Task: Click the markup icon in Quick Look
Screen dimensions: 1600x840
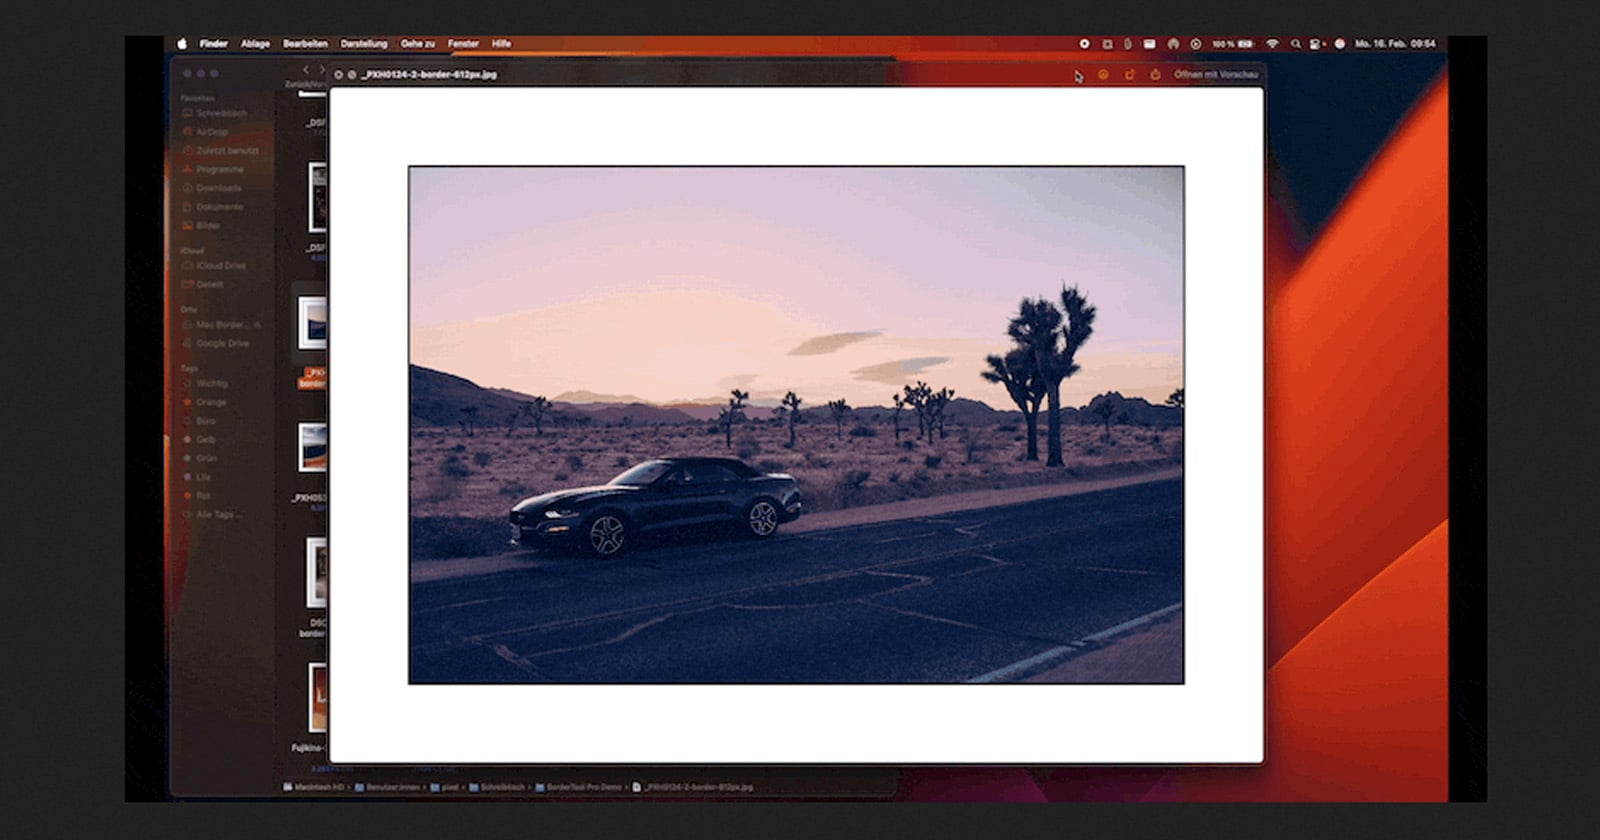Action: click(1103, 75)
